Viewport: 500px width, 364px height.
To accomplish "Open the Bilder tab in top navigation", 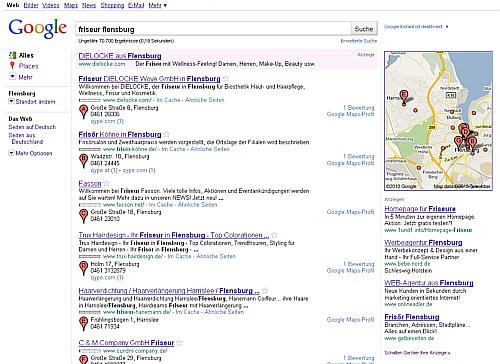I will pos(31,5).
